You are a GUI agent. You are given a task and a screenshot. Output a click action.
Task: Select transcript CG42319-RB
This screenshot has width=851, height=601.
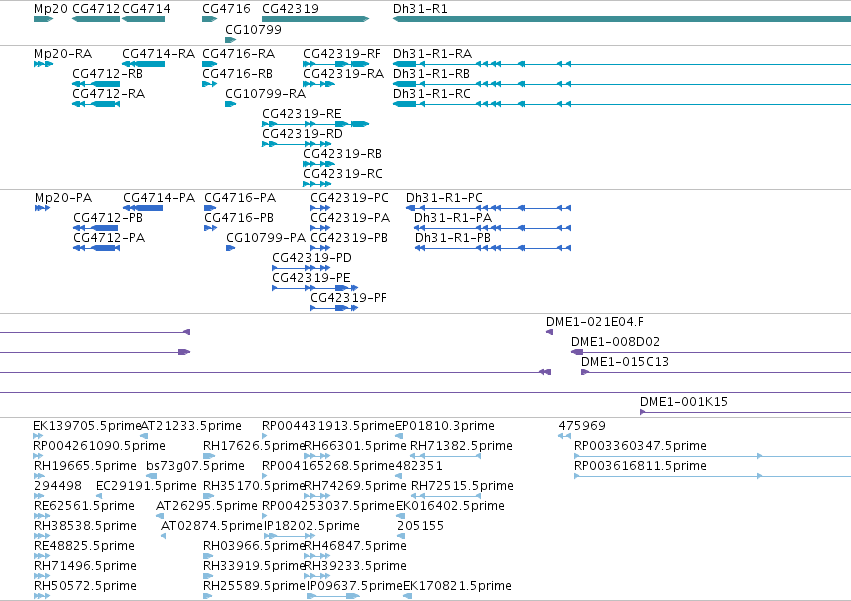click(x=342, y=154)
